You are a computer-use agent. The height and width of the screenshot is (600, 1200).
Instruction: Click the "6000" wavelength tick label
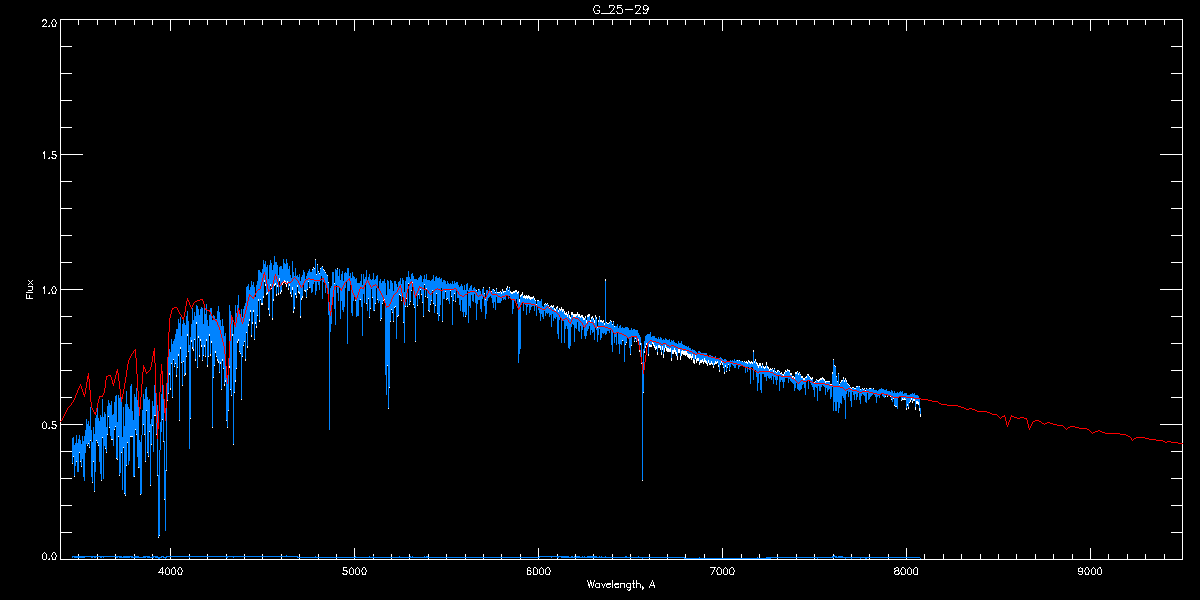(538, 572)
